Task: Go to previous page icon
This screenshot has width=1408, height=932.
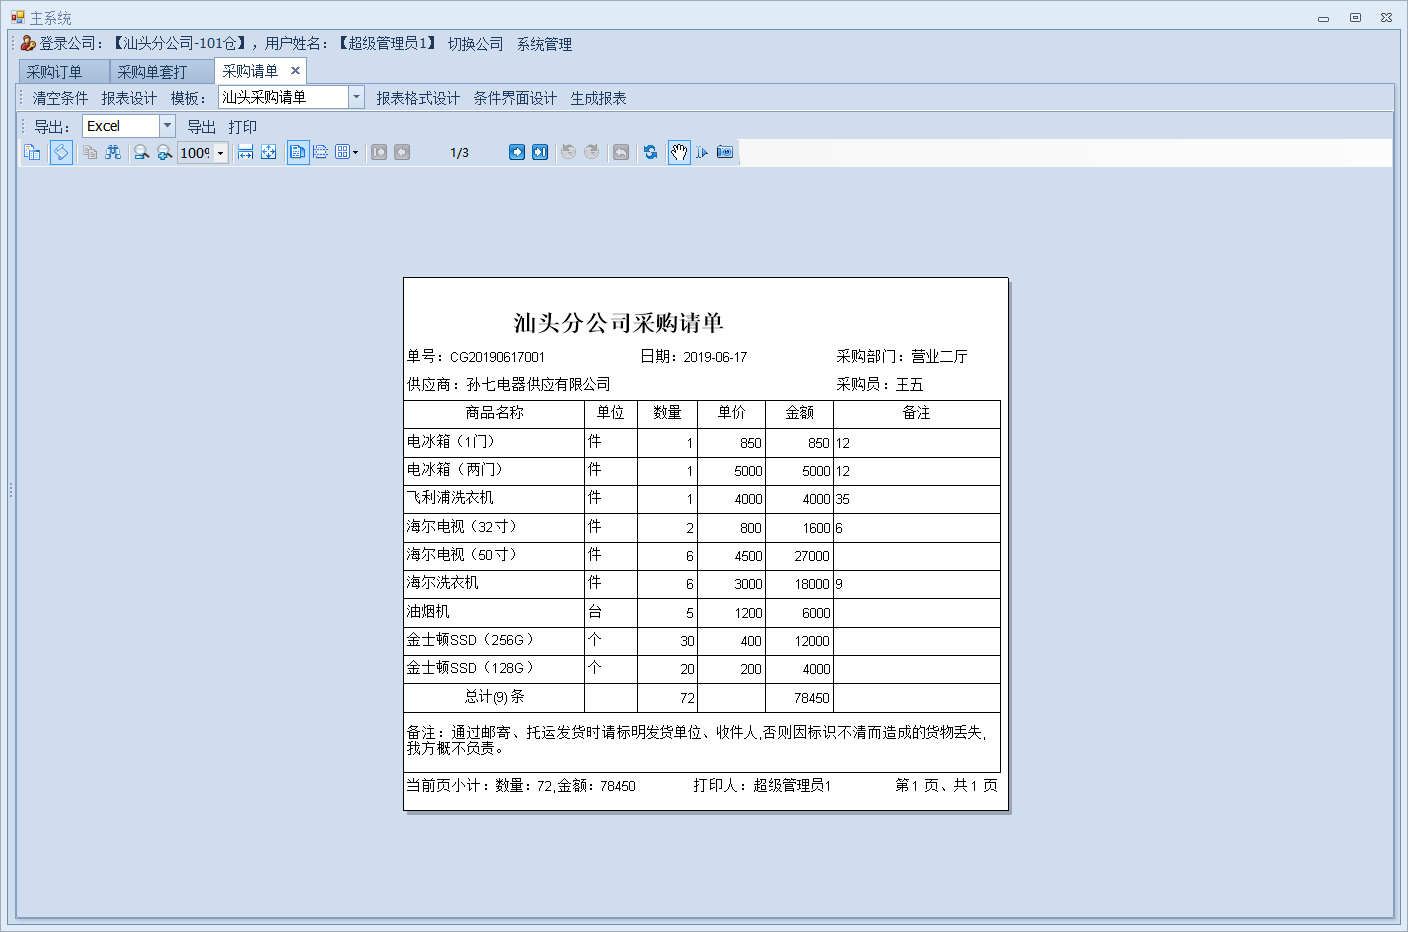Action: click(x=402, y=152)
